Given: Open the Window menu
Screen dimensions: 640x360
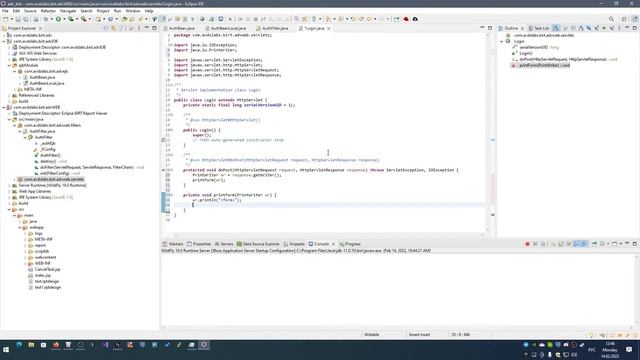Looking at the screenshot, I should 133,11.
